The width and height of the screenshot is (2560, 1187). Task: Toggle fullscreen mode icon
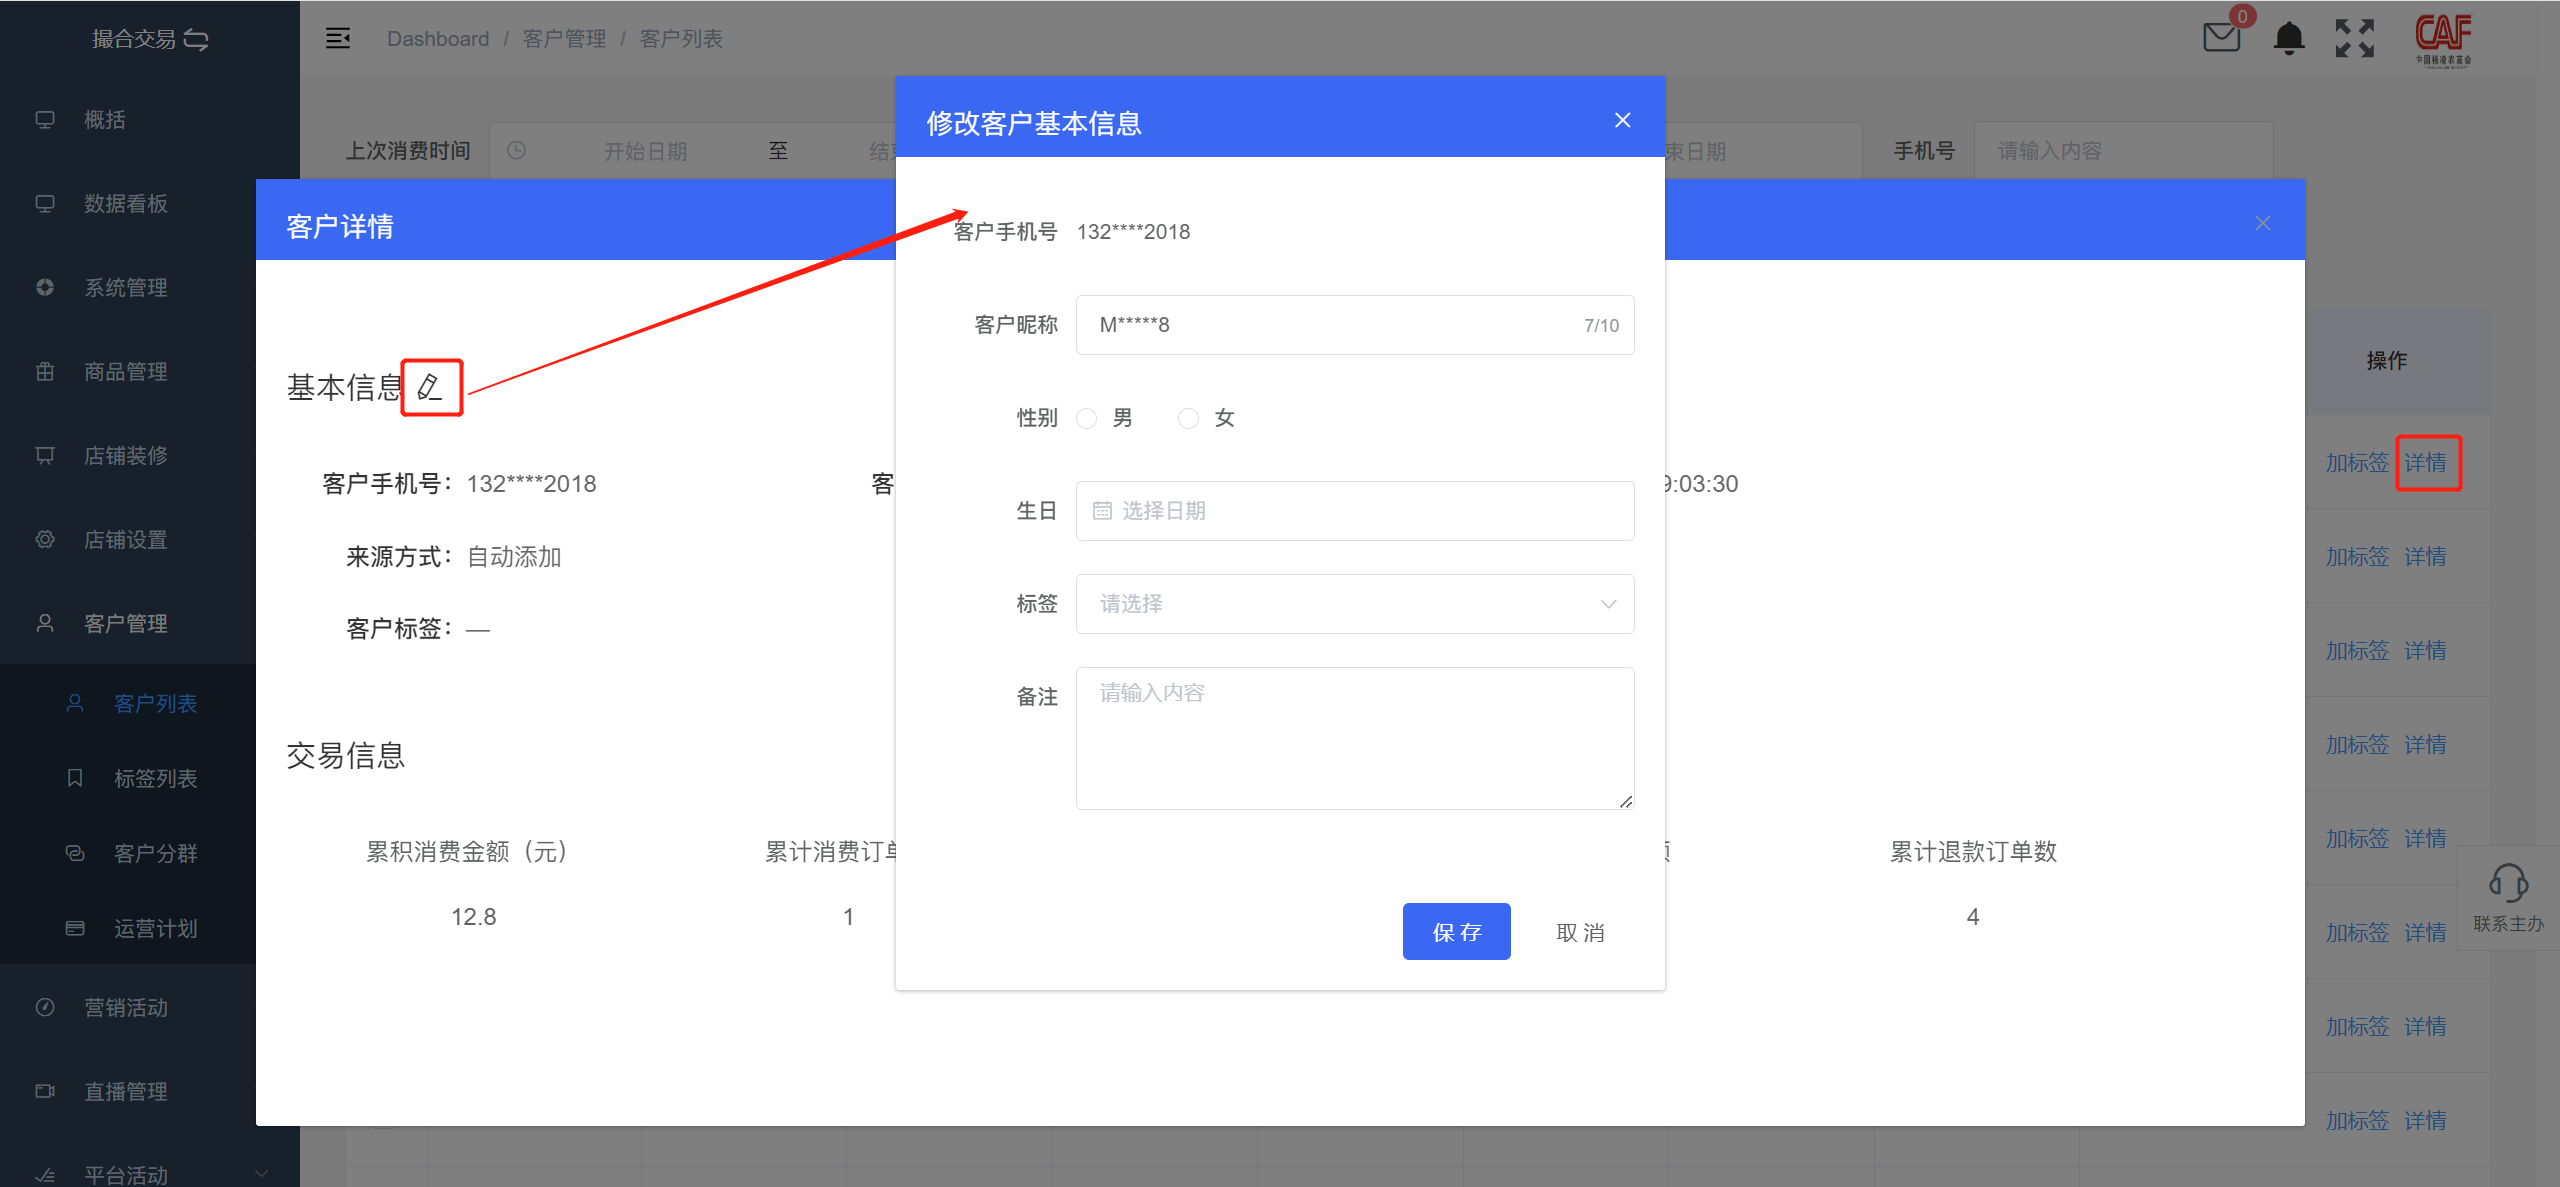[2354, 38]
